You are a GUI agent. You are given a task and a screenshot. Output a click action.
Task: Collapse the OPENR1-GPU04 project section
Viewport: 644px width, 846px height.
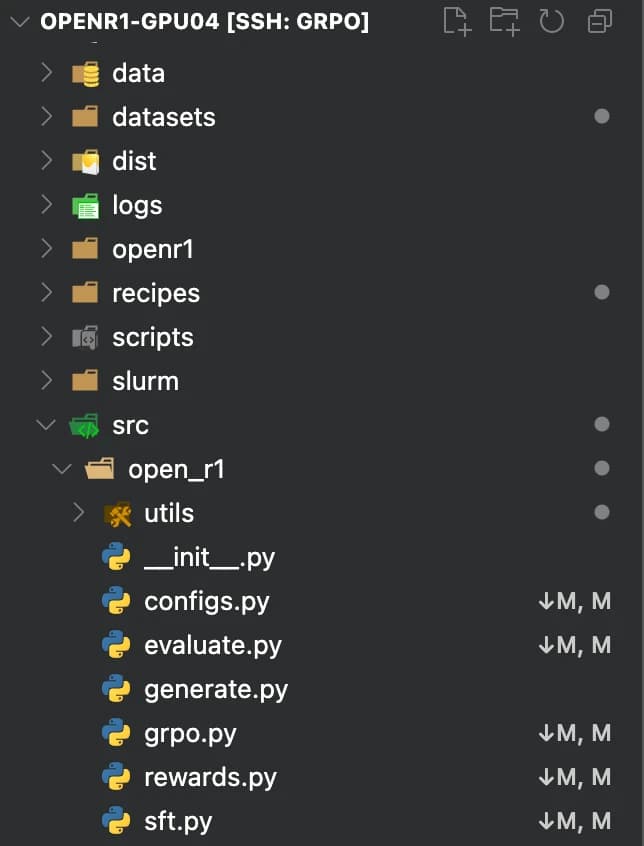pos(20,18)
